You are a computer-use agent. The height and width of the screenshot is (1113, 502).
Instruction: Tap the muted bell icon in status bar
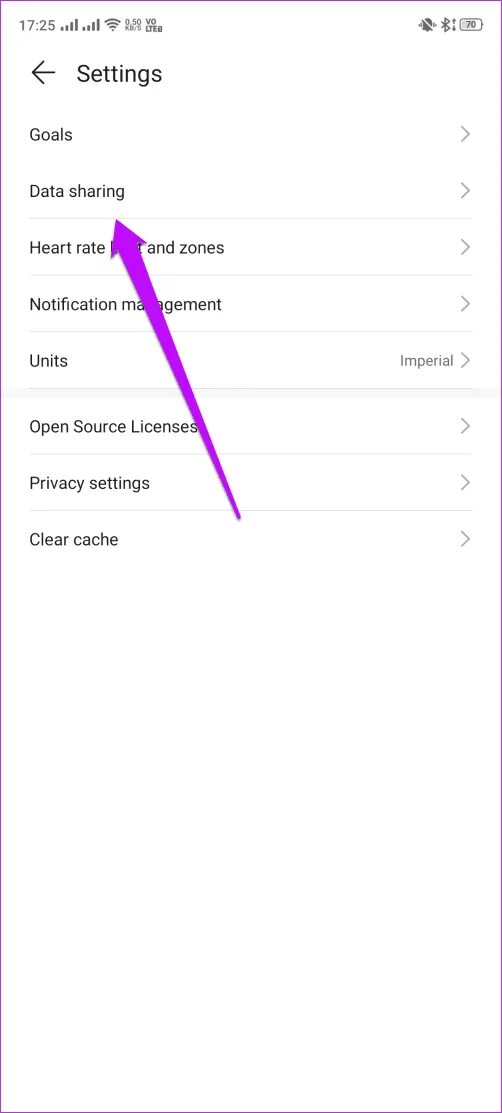coord(427,26)
